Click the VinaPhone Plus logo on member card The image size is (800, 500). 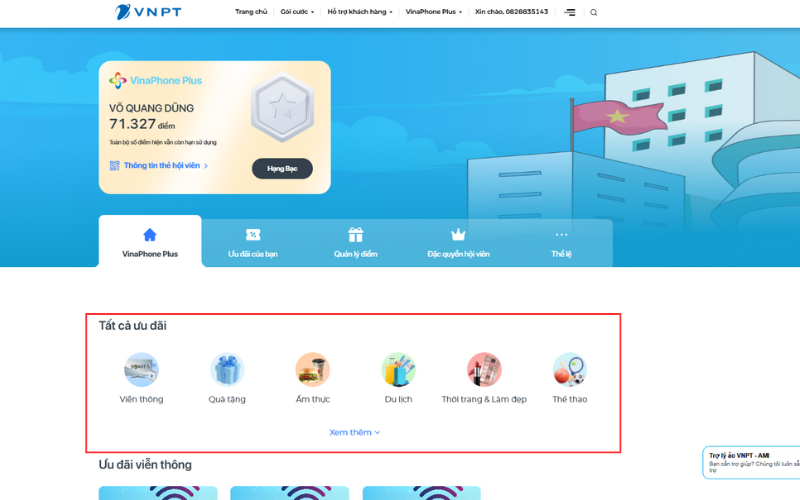pyautogui.click(x=155, y=80)
